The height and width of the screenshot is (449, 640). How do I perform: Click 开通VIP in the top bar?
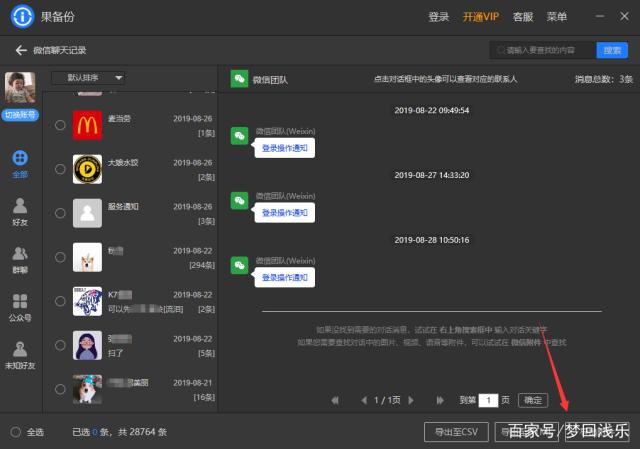click(x=481, y=17)
